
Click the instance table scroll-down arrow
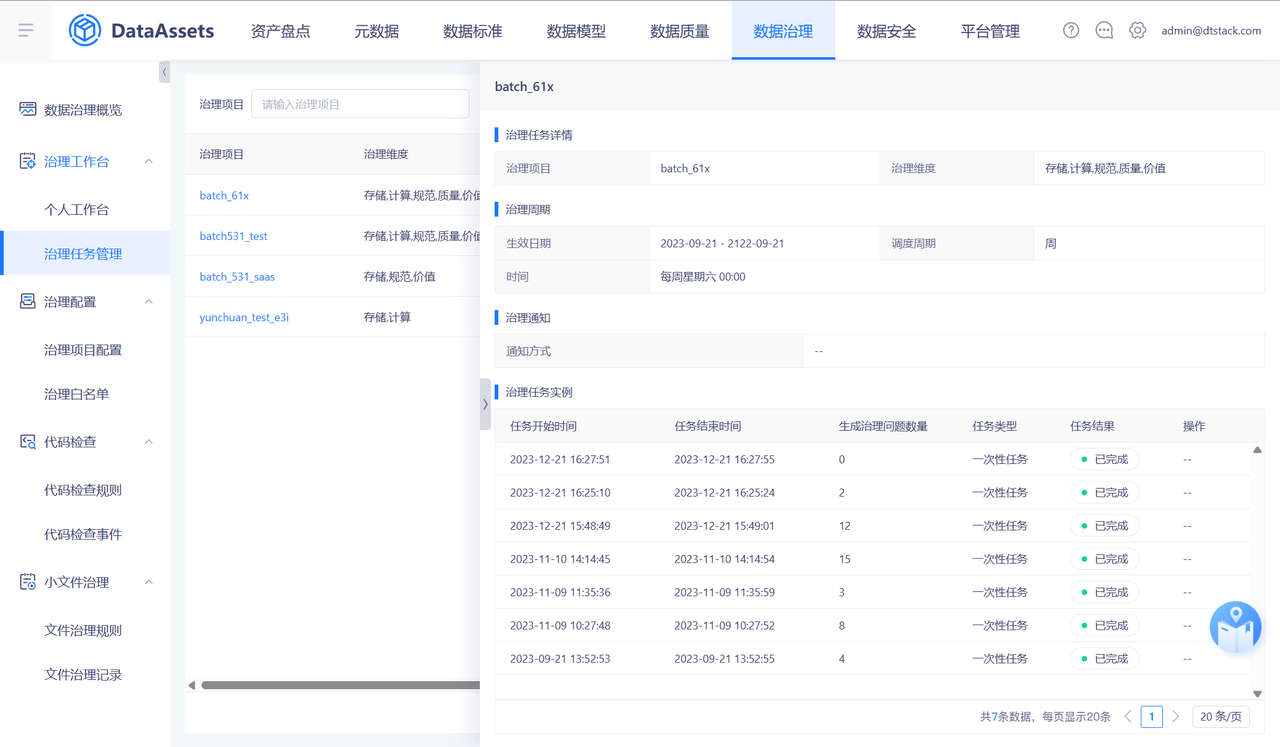[1258, 694]
